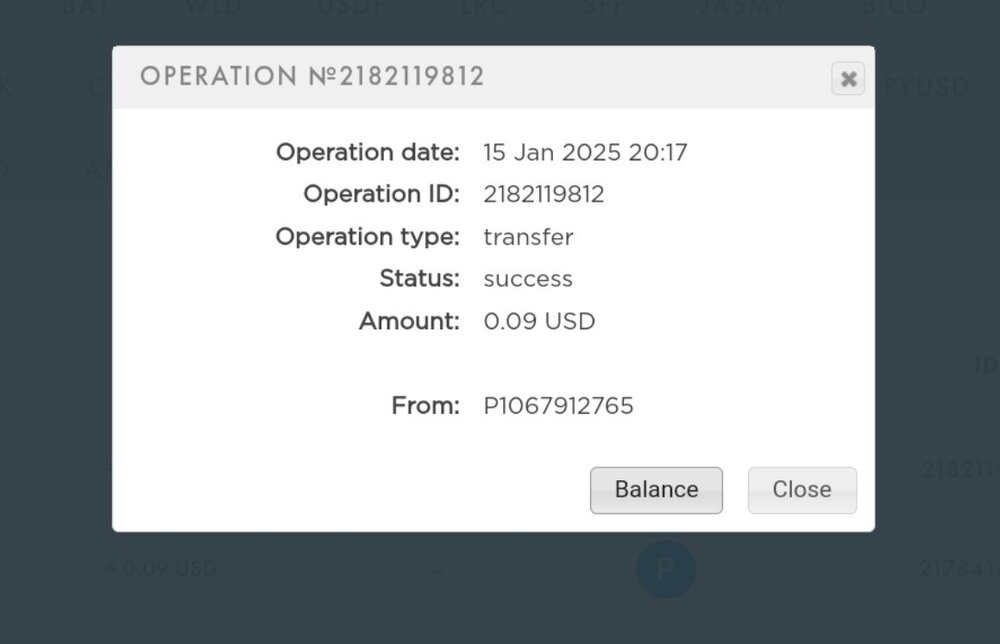Select the LRC currency tab
Image resolution: width=1000 pixels, height=644 pixels.
click(486, 8)
